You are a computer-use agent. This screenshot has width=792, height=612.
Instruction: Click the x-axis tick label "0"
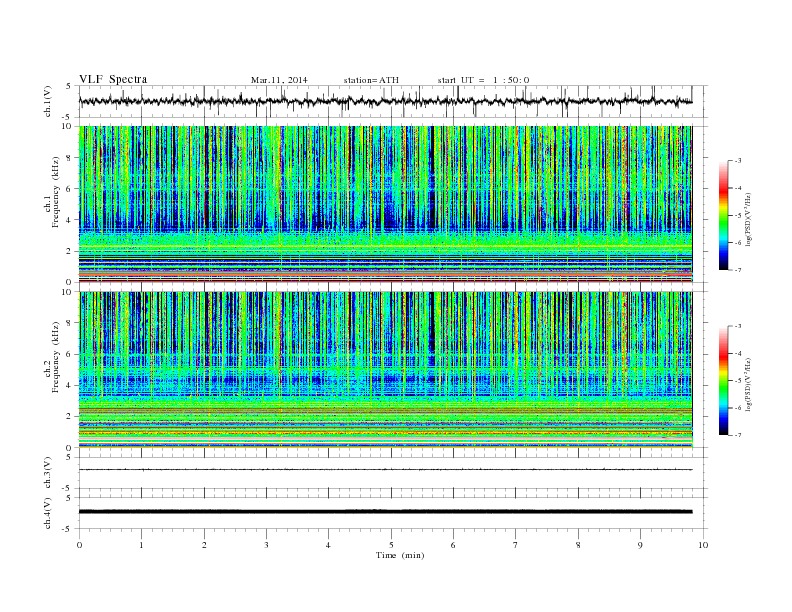(79, 545)
